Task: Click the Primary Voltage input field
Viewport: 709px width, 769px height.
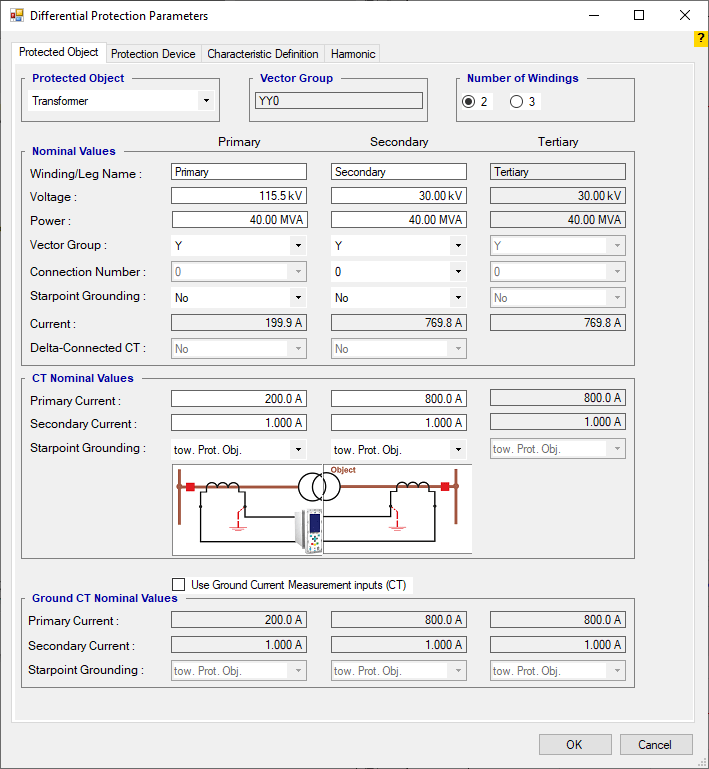Action: [239, 197]
